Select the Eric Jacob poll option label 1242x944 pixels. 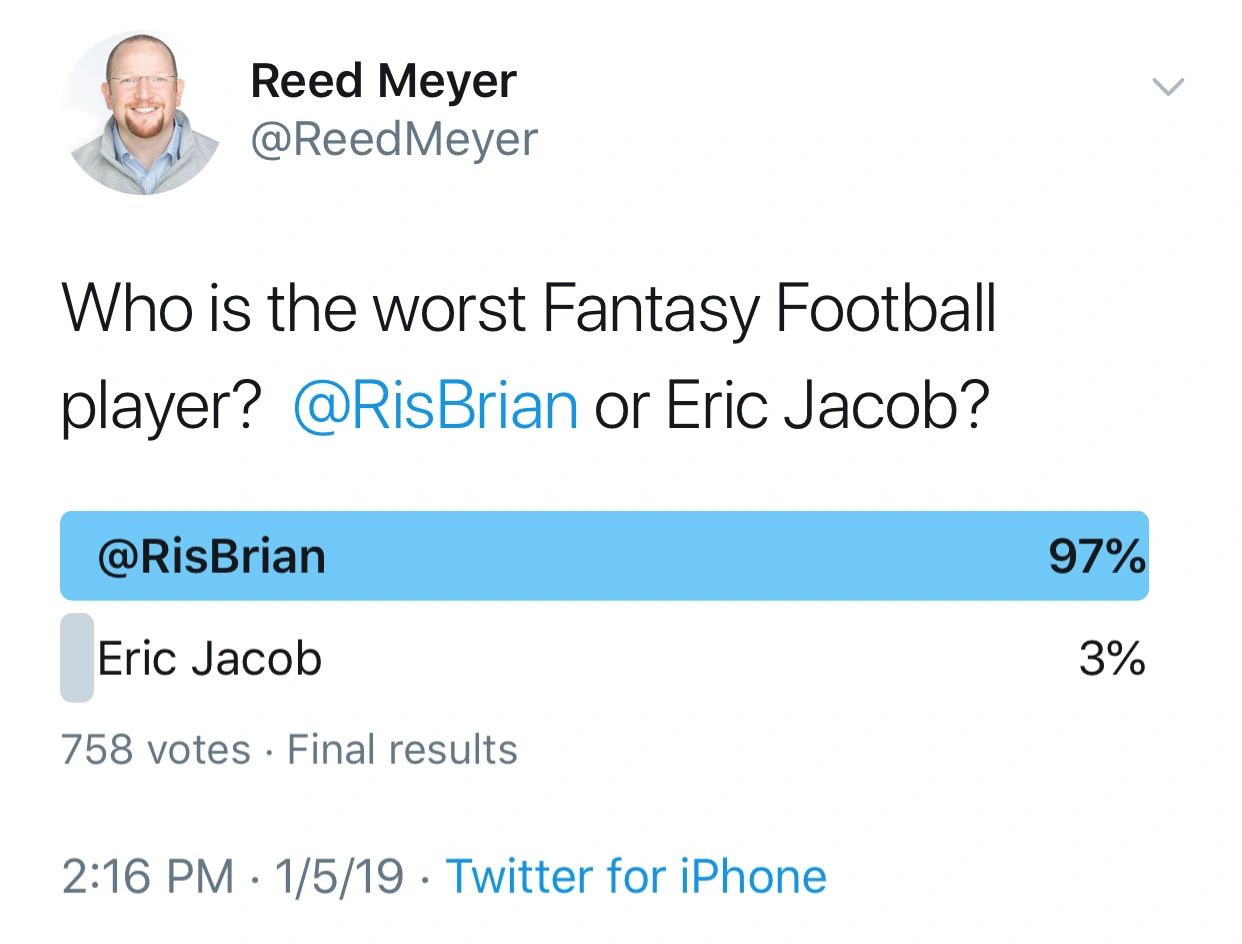tap(210, 659)
